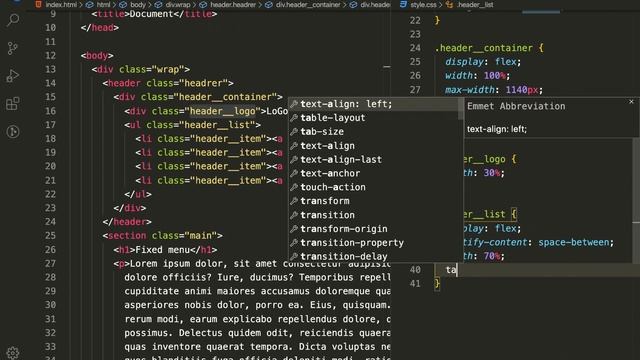640x360 pixels.
Task: Click 'index.html' in breadcrumb
Action: (60, 4)
